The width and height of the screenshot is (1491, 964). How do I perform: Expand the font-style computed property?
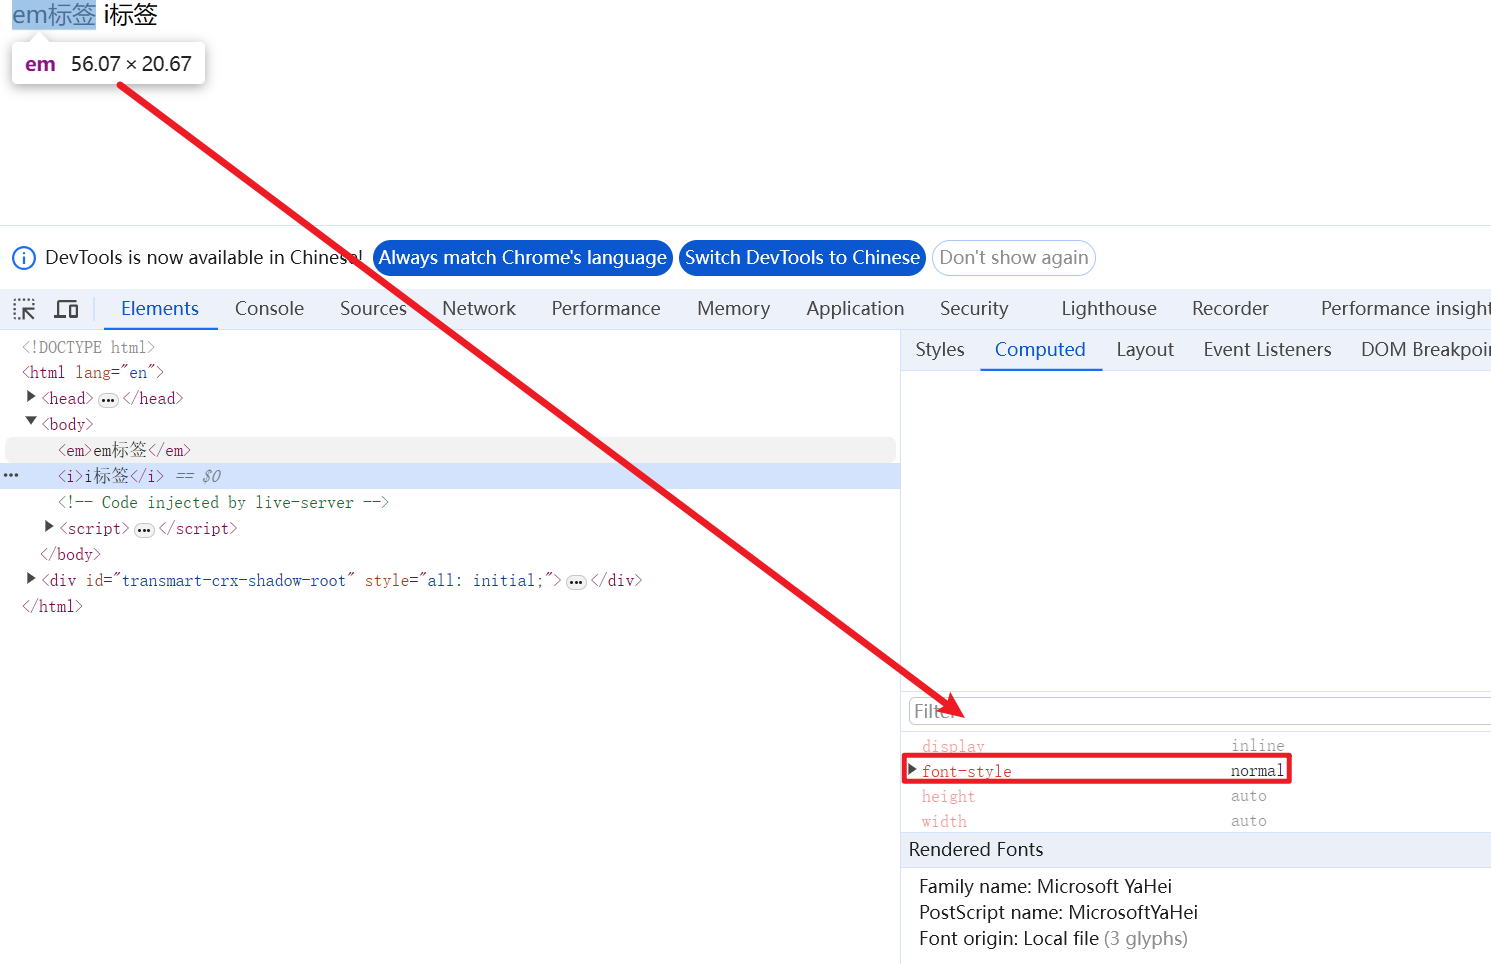tap(912, 769)
